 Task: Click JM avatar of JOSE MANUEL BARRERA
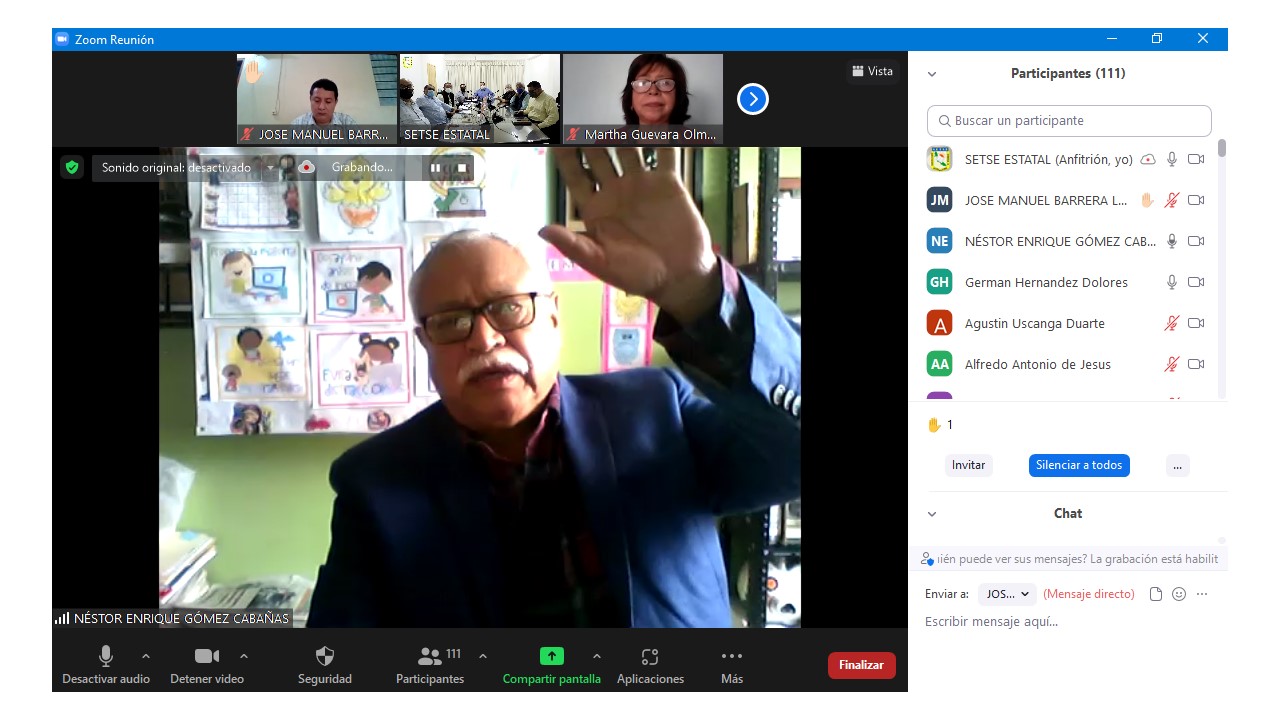coord(939,200)
